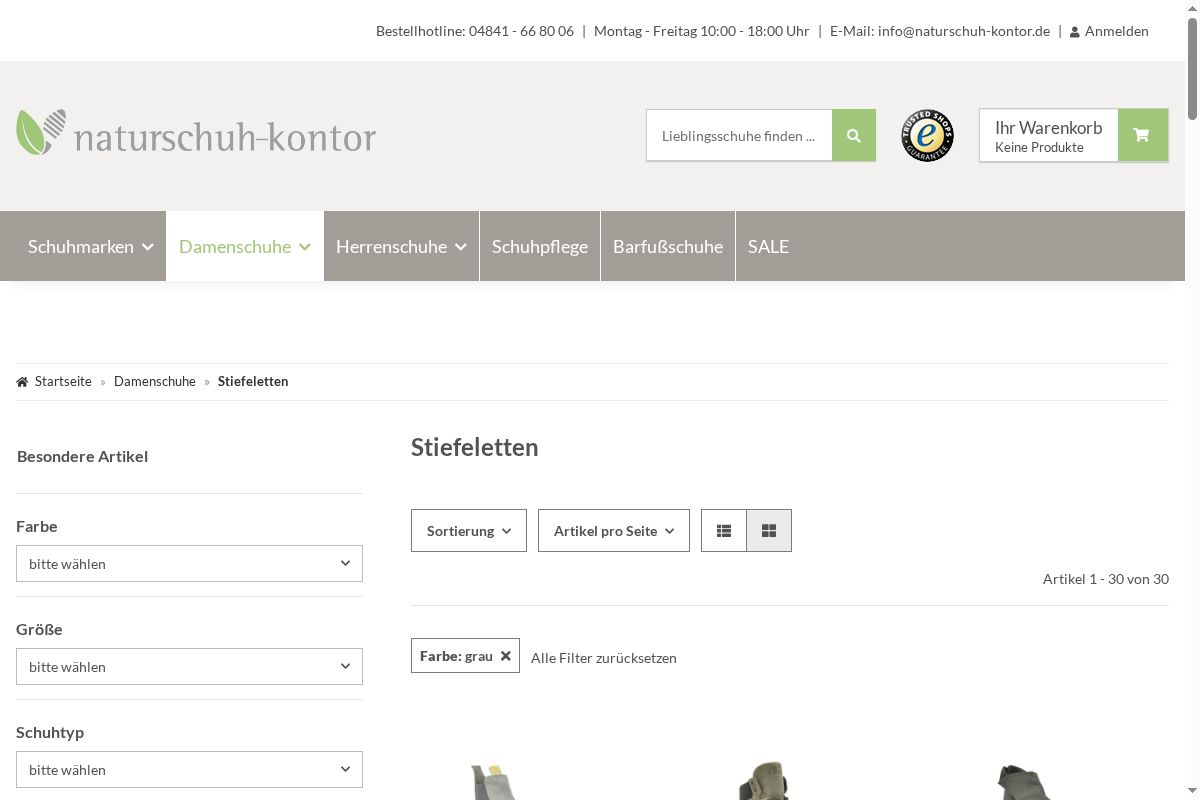Click the home icon in breadcrumb
Image resolution: width=1200 pixels, height=800 pixels.
click(22, 382)
